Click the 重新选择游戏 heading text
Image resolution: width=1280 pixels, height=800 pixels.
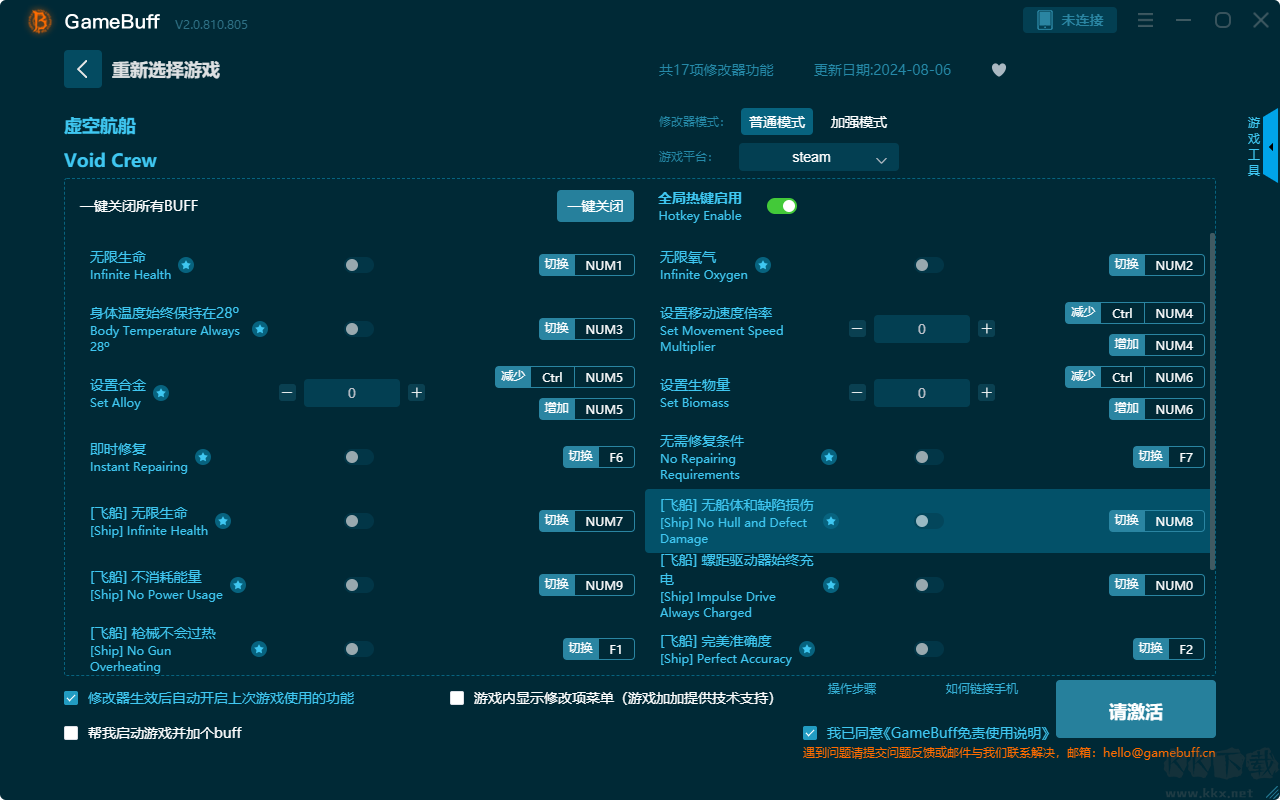166,70
